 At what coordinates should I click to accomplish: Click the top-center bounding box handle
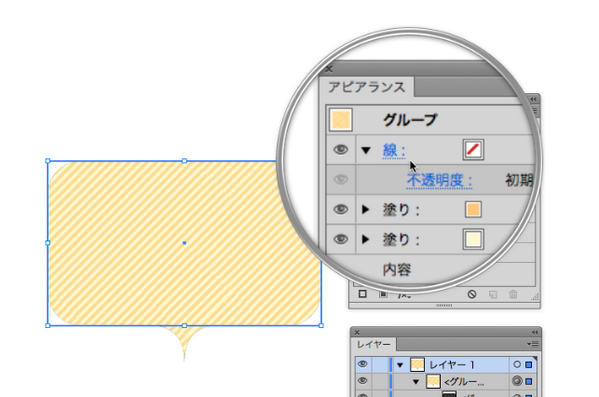pyautogui.click(x=185, y=161)
